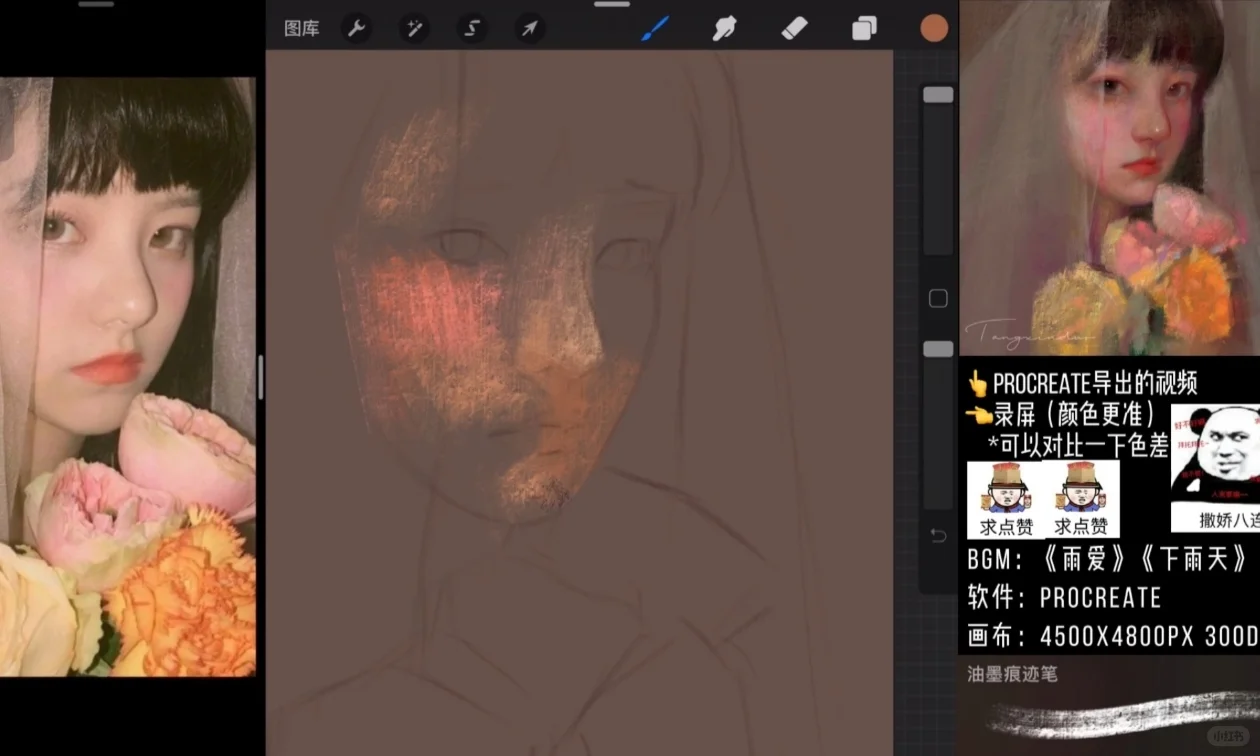Screen dimensions: 1260x756
Task: Select the Eraser tool
Action: pyautogui.click(x=794, y=28)
